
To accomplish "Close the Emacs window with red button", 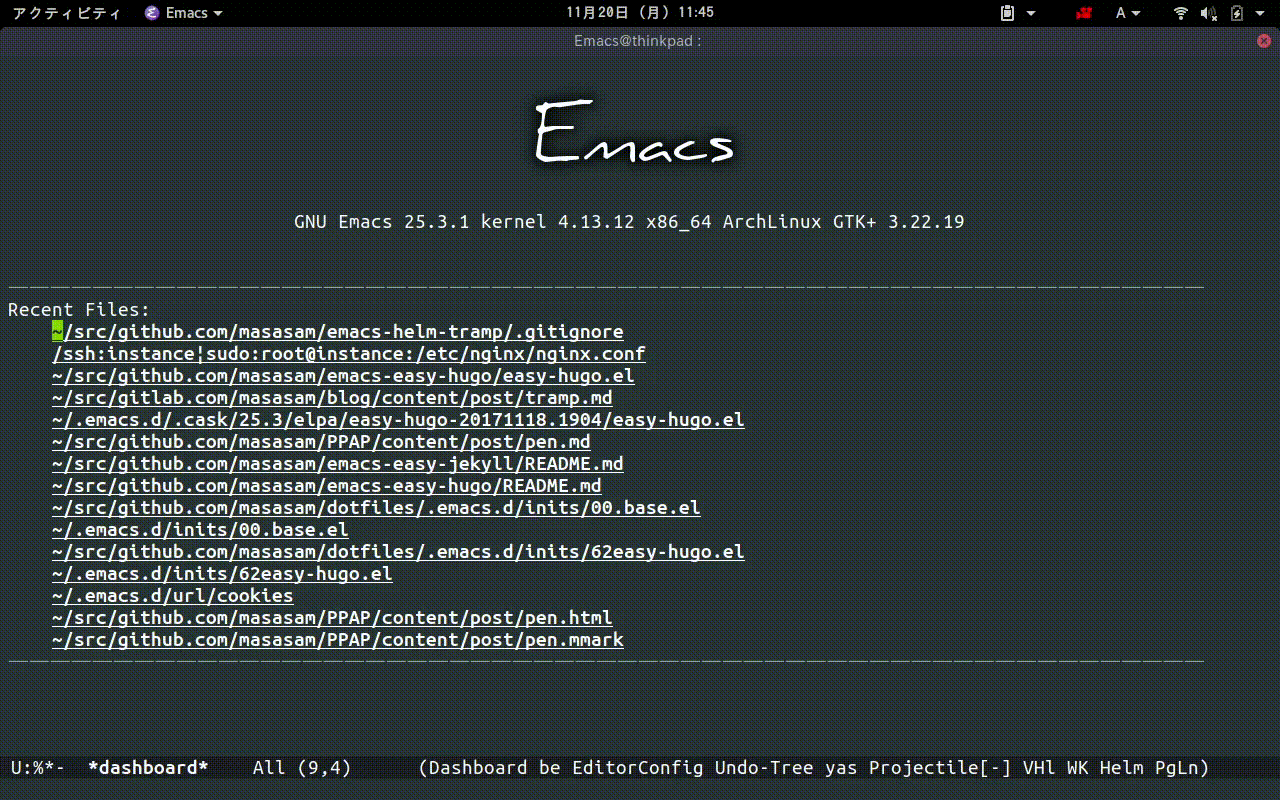I will tap(1264, 41).
